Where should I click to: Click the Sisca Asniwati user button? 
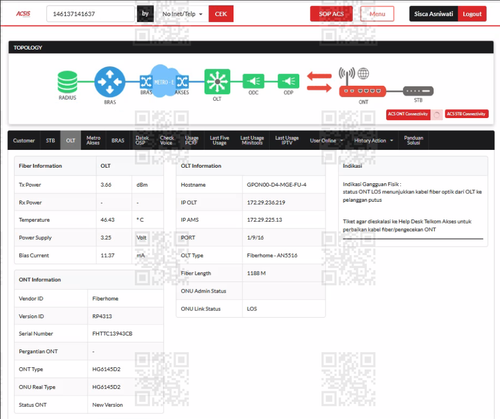pos(434,14)
